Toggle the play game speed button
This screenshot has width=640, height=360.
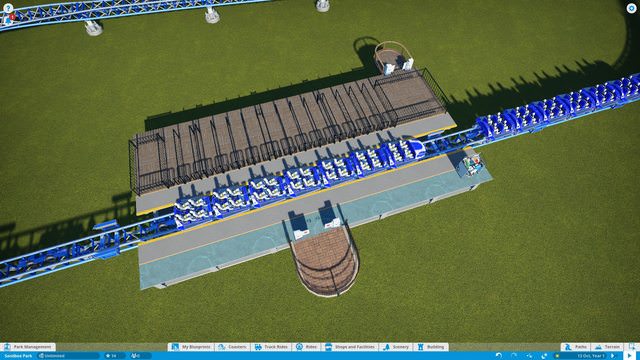pos(630,356)
